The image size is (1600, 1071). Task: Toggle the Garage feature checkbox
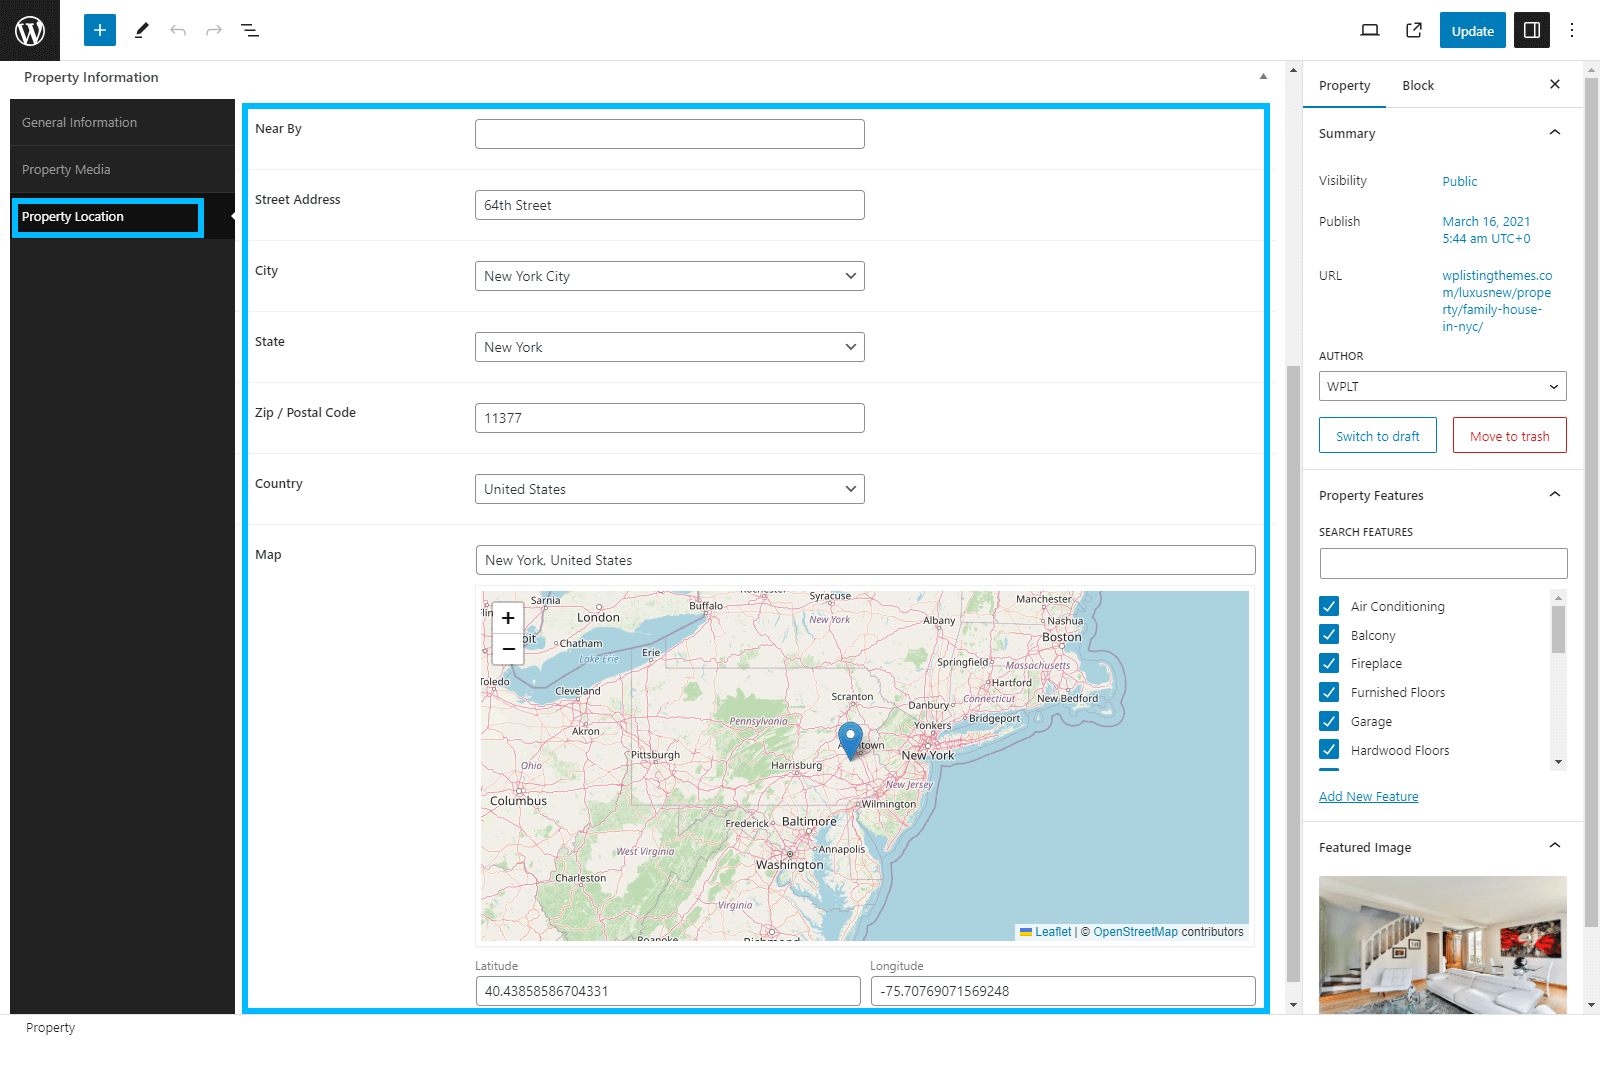coord(1329,721)
